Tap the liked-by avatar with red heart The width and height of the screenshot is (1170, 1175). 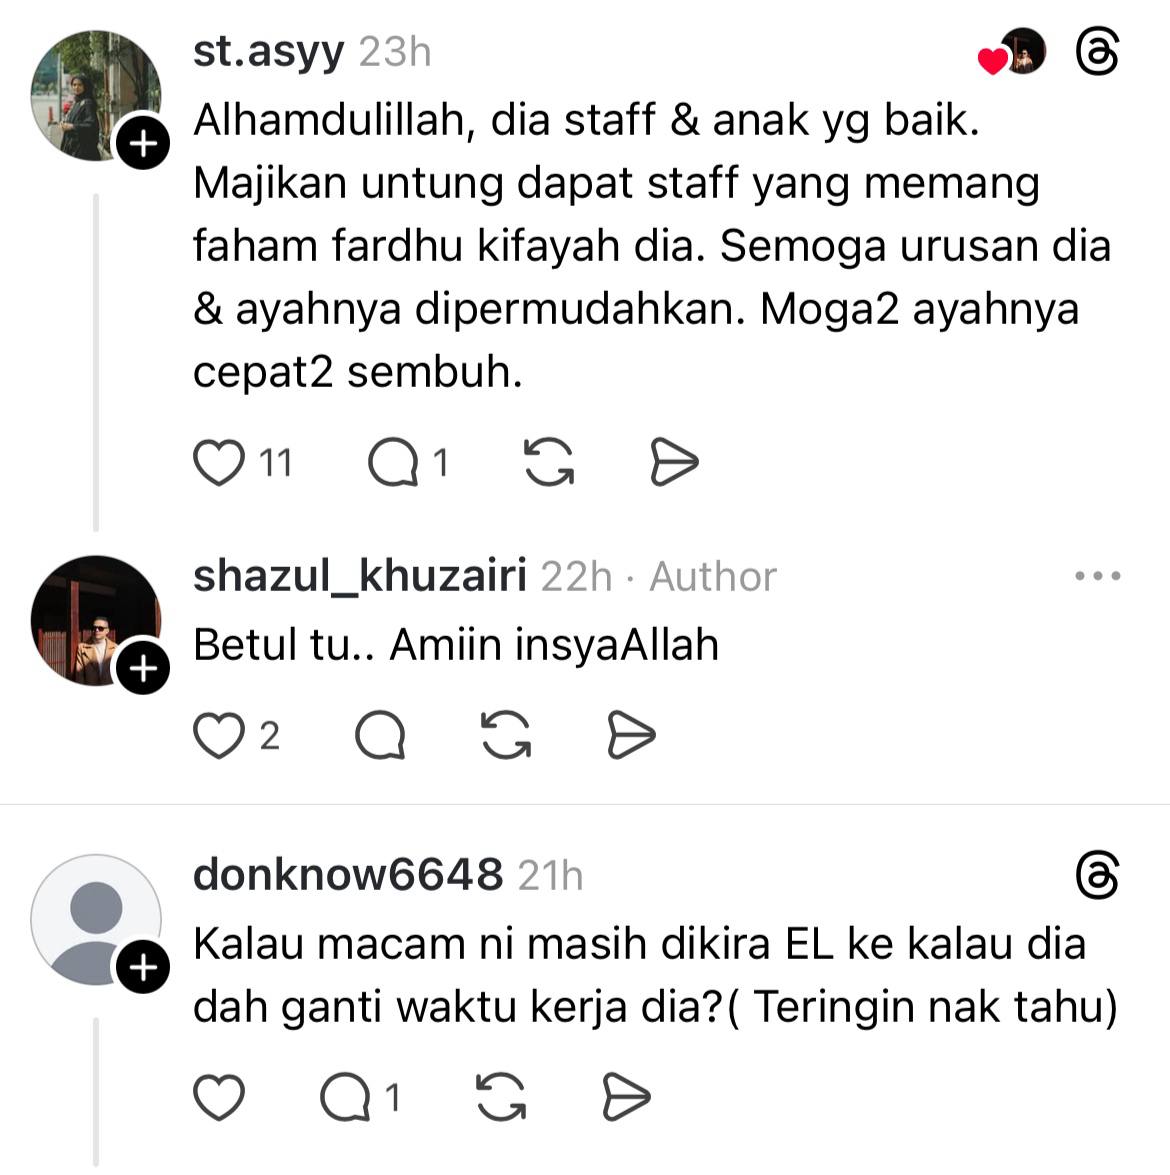pos(1012,52)
